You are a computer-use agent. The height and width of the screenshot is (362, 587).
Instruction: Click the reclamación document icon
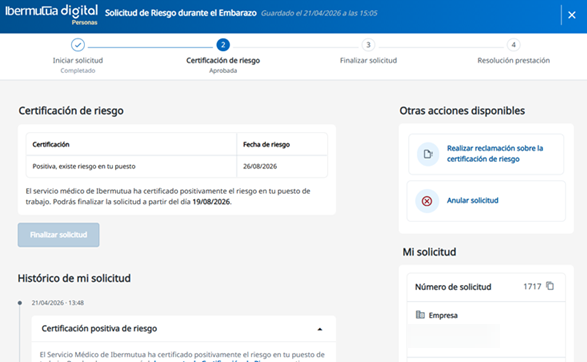click(x=428, y=154)
